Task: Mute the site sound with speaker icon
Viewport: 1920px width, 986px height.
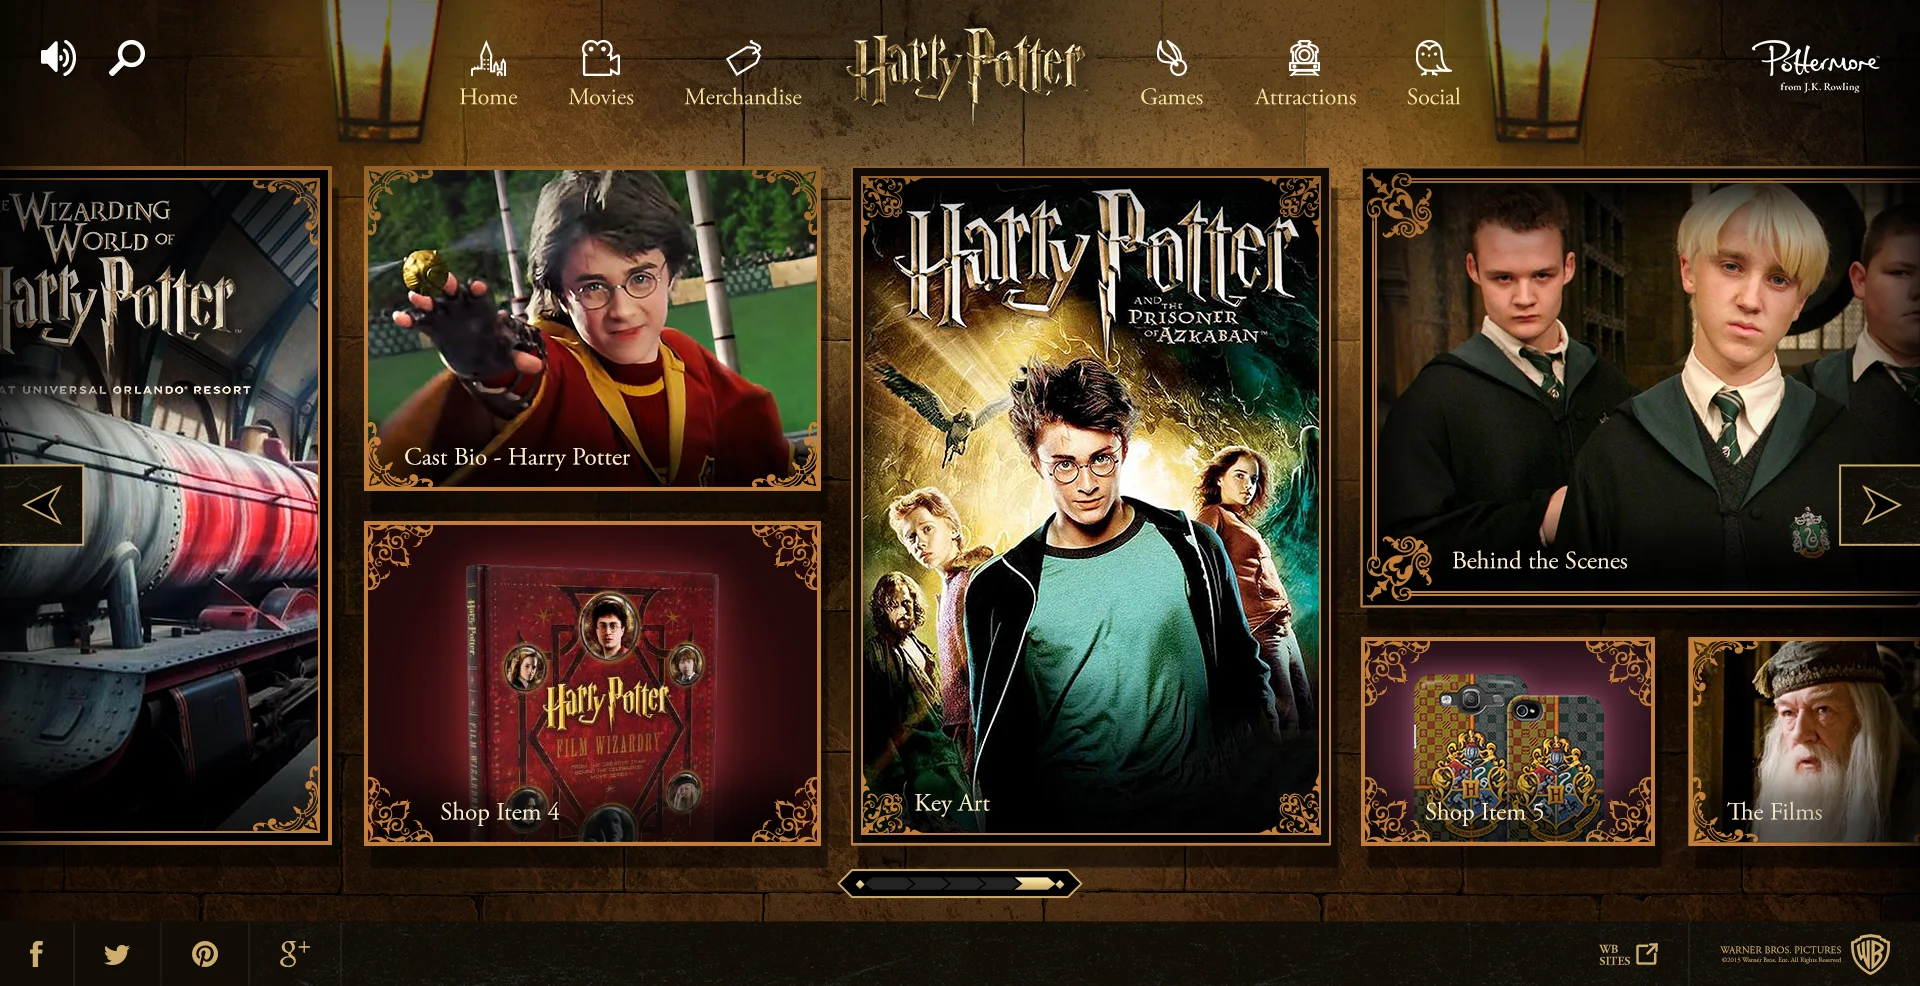Action: coord(58,58)
